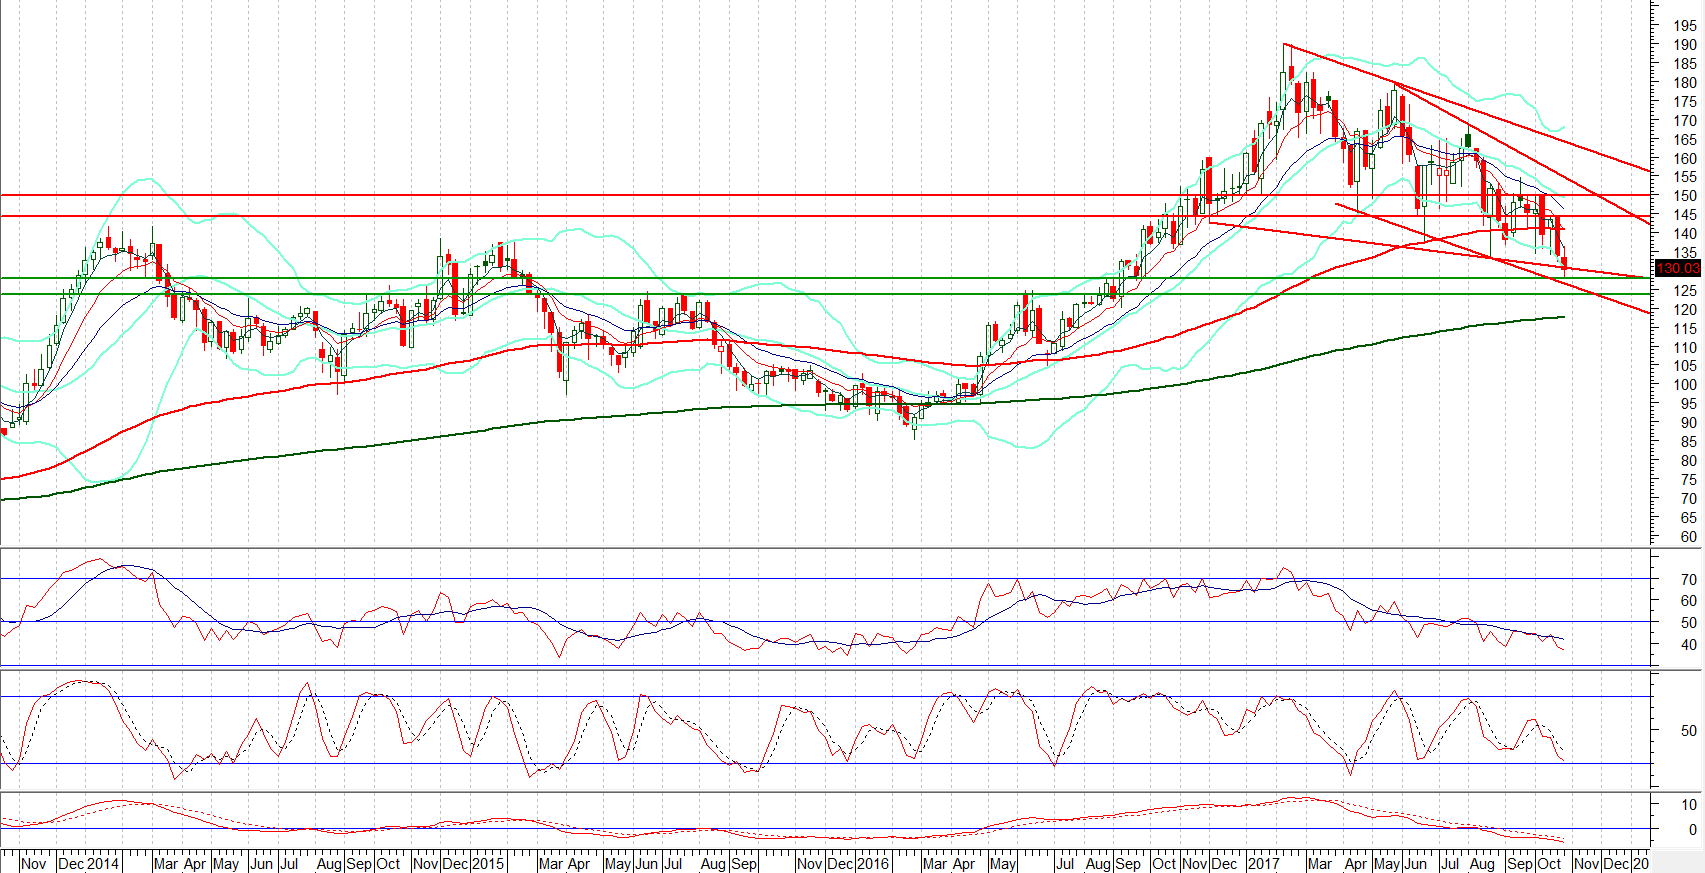Click the 125 price axis label
1705x873 pixels.
pos(1685,291)
